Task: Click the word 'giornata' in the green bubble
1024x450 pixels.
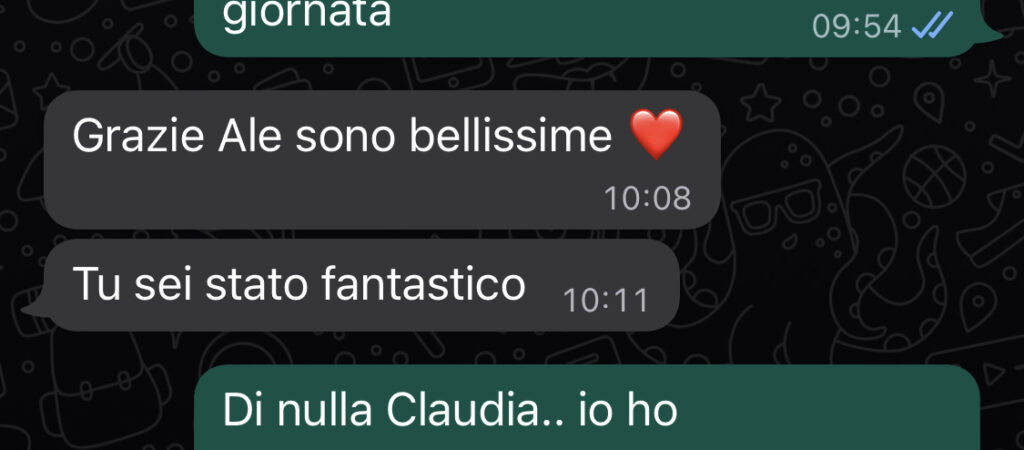Action: click(306, 14)
